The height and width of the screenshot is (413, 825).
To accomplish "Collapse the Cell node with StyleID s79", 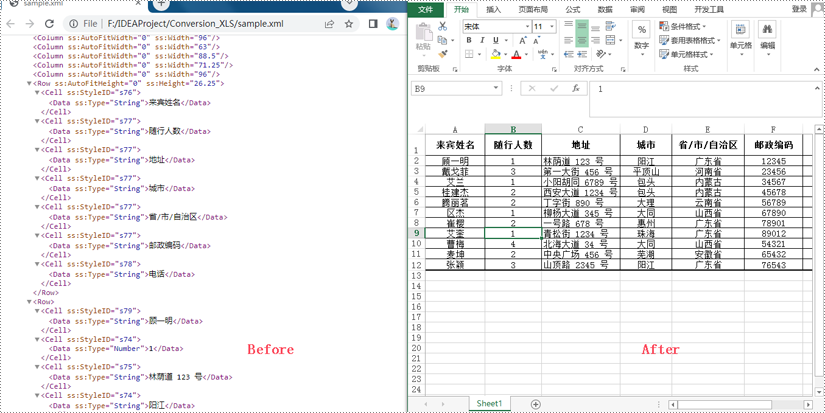I will point(37,311).
